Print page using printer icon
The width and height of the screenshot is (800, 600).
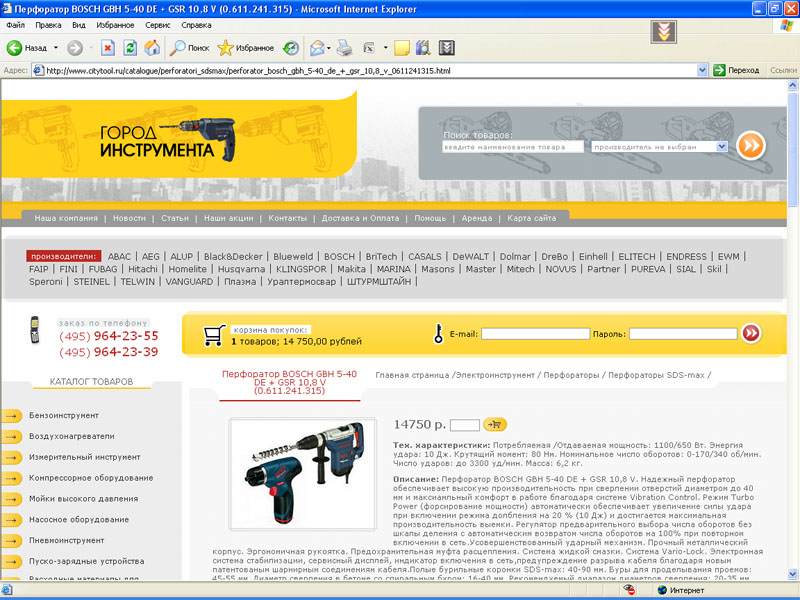coord(345,48)
